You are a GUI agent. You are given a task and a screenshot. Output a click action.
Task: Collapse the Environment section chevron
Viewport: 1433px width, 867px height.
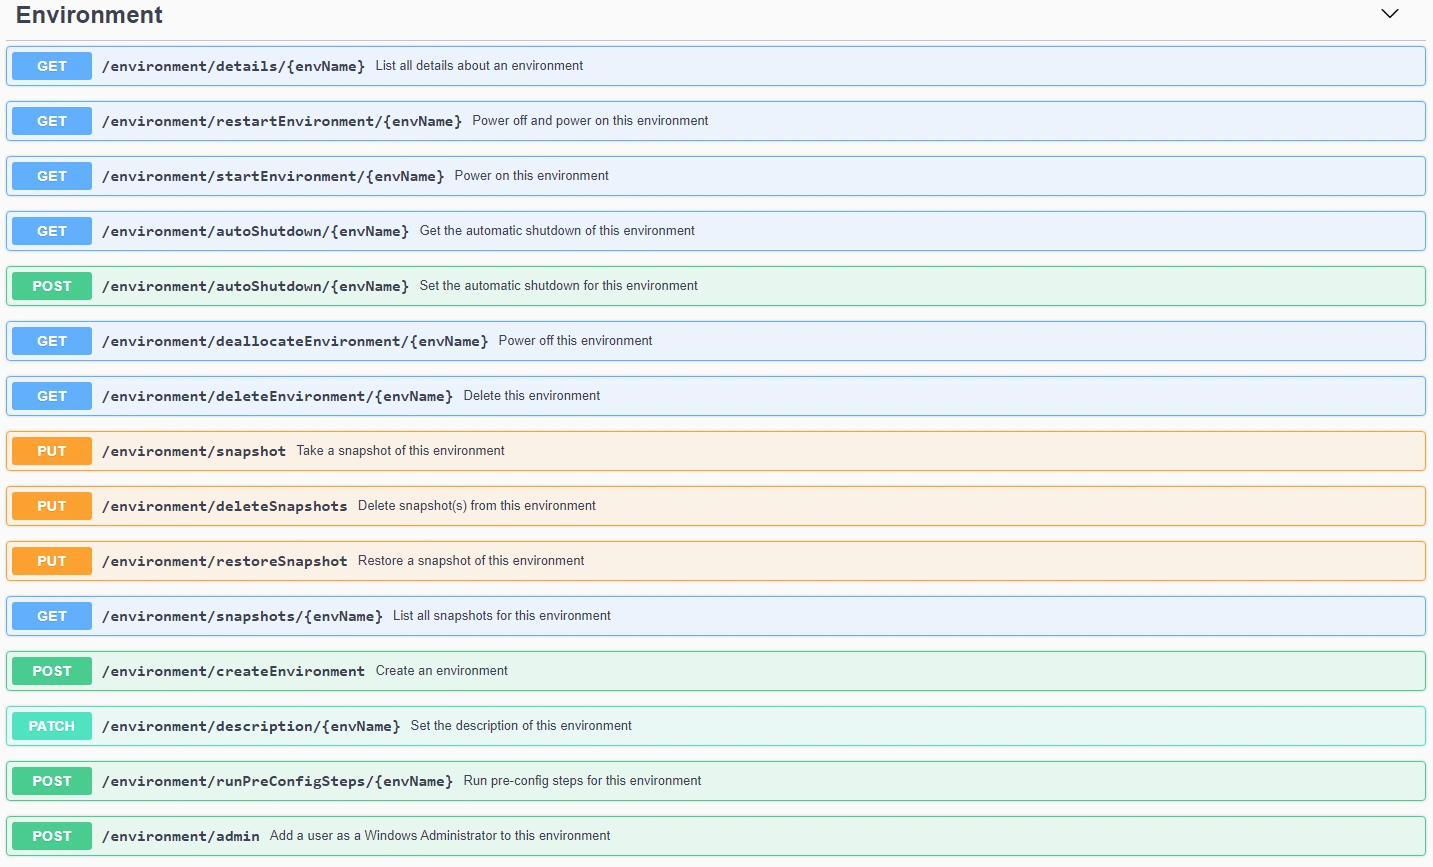[1389, 14]
